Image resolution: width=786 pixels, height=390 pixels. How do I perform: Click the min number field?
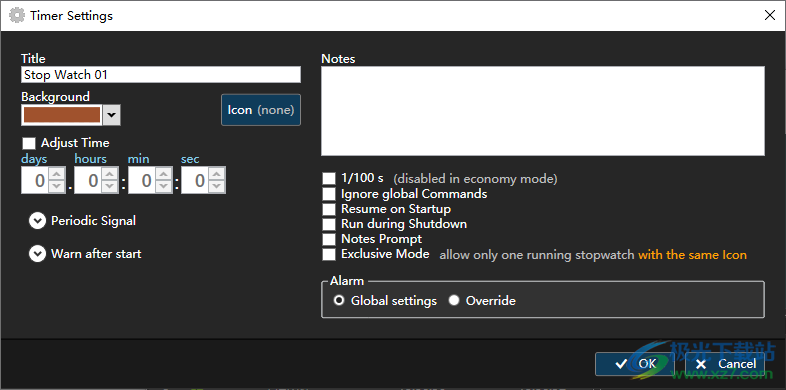coord(142,180)
